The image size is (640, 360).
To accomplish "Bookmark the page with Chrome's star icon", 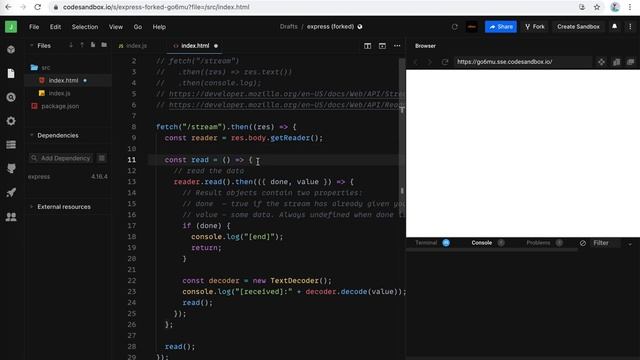I will pyautogui.click(x=597, y=7).
